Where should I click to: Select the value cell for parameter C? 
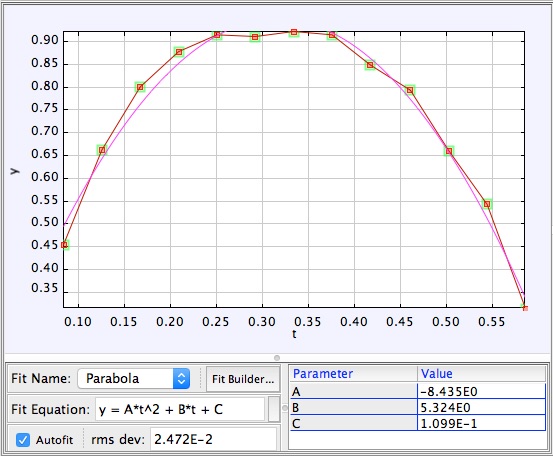click(481, 423)
